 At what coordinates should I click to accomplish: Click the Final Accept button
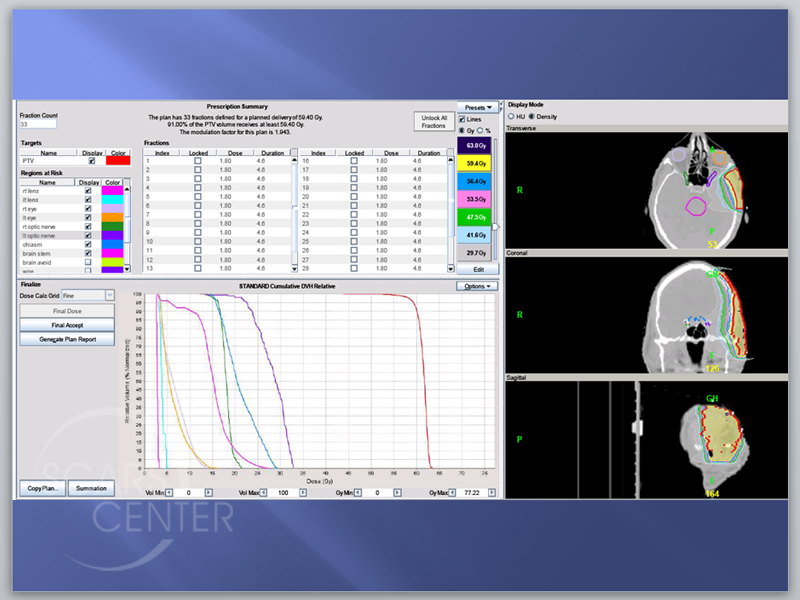(x=67, y=325)
